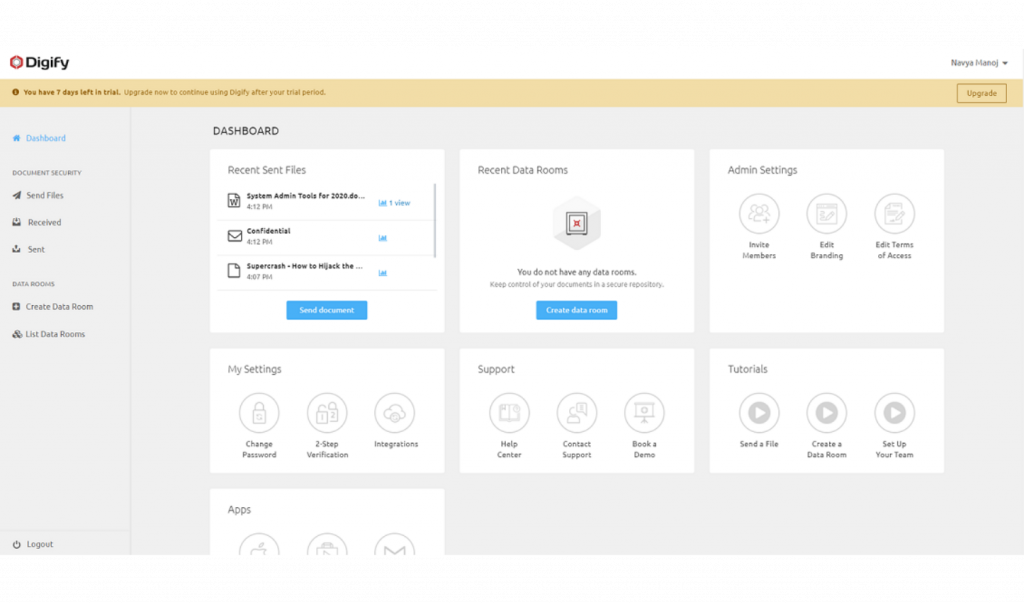The height and width of the screenshot is (604, 1024).
Task: Open the Change Password settings
Action: point(259,412)
